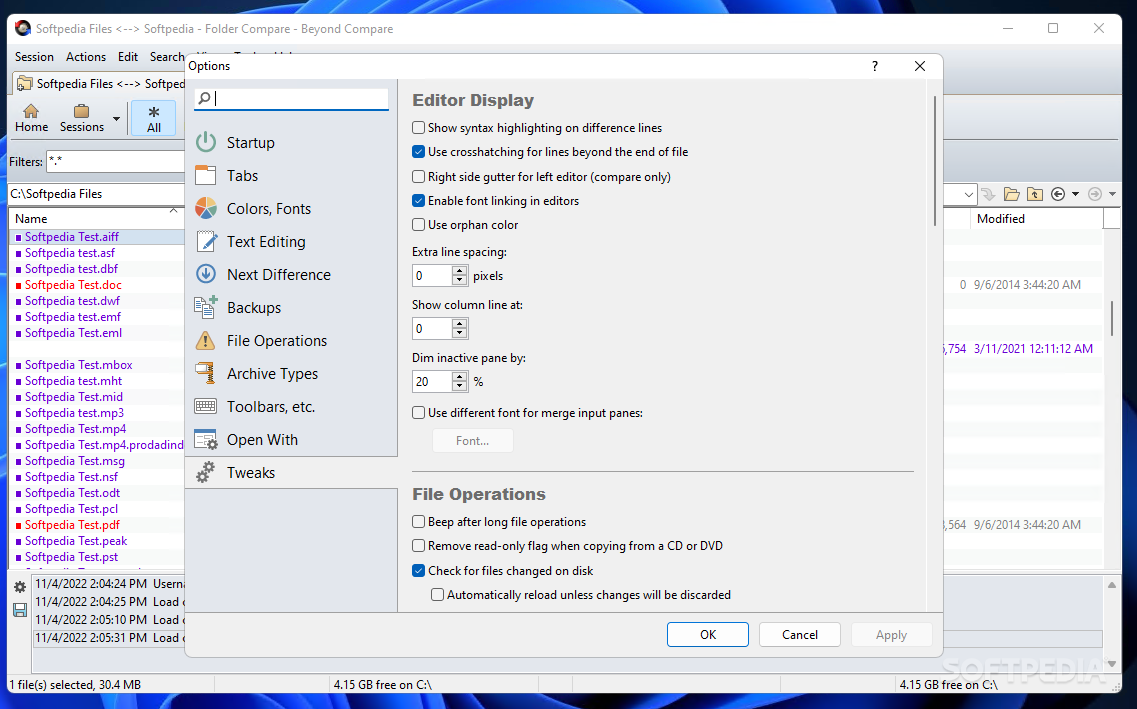1137x709 pixels.
Task: Check Automatically reload unless changes discarded
Action: point(437,594)
